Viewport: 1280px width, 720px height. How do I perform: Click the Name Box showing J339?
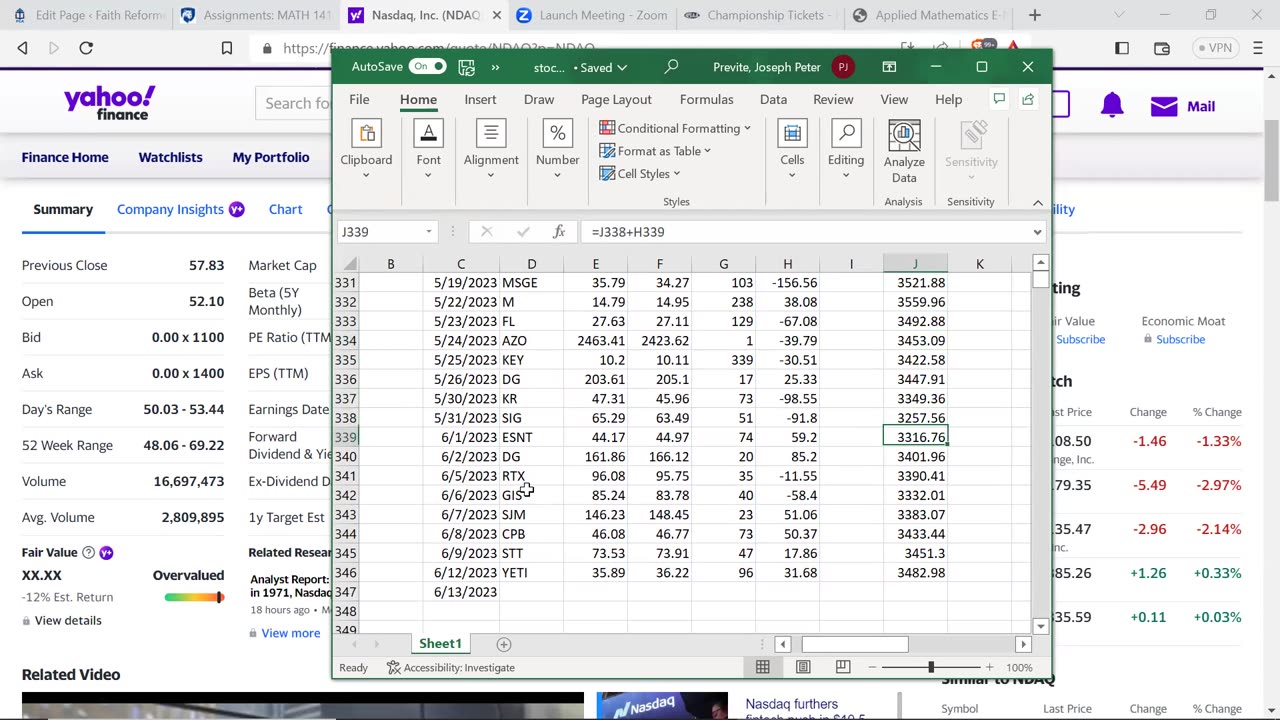point(380,232)
